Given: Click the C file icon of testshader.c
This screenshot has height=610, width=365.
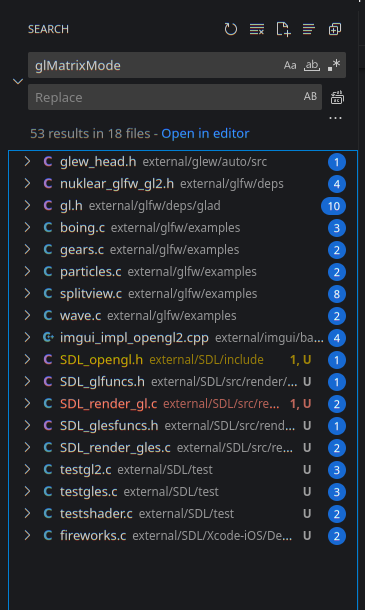Looking at the screenshot, I should point(48,514).
